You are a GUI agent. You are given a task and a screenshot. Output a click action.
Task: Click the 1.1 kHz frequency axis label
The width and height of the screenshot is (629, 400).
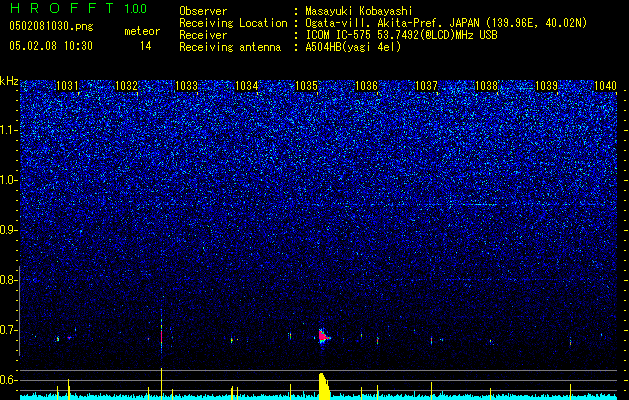(x=8, y=130)
